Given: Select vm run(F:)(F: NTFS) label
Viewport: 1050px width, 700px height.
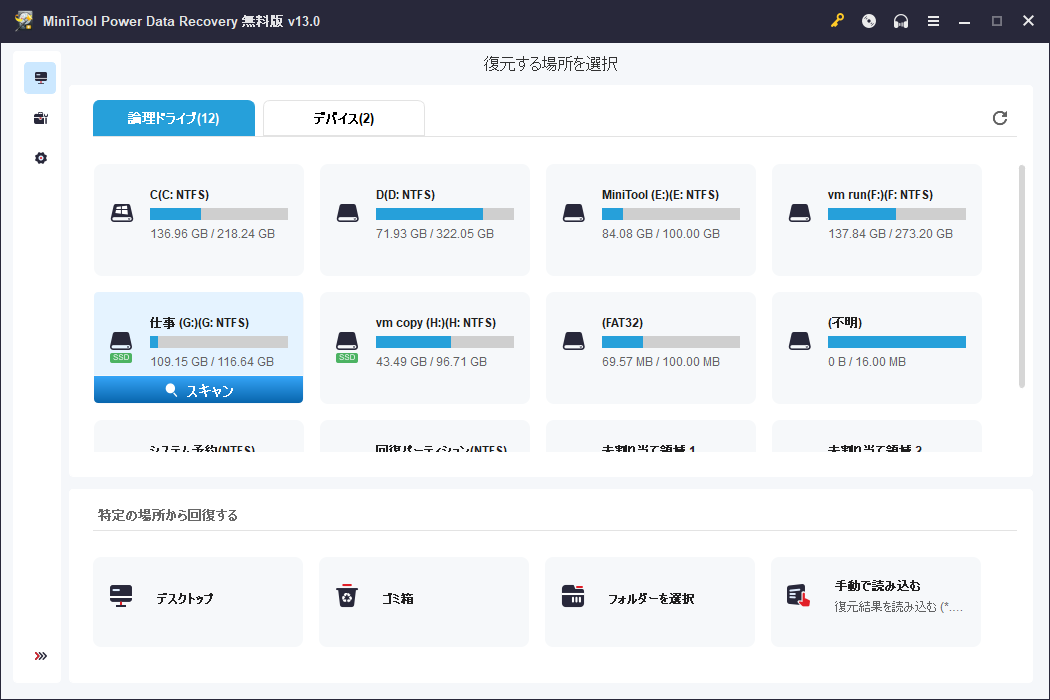Looking at the screenshot, I should tap(880, 195).
